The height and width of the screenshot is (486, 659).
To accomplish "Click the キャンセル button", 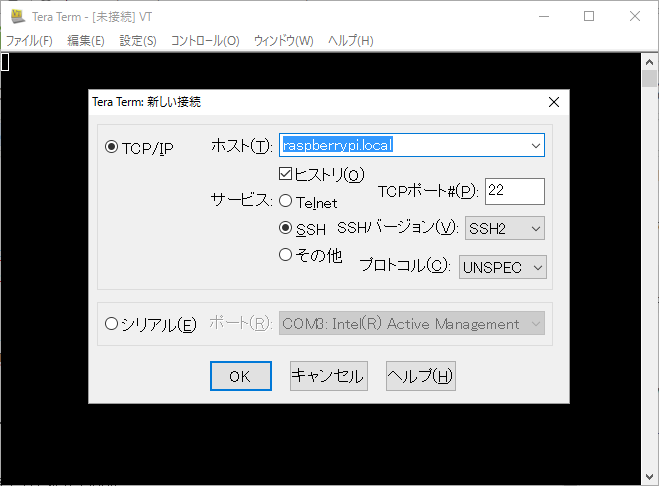I will point(329,376).
